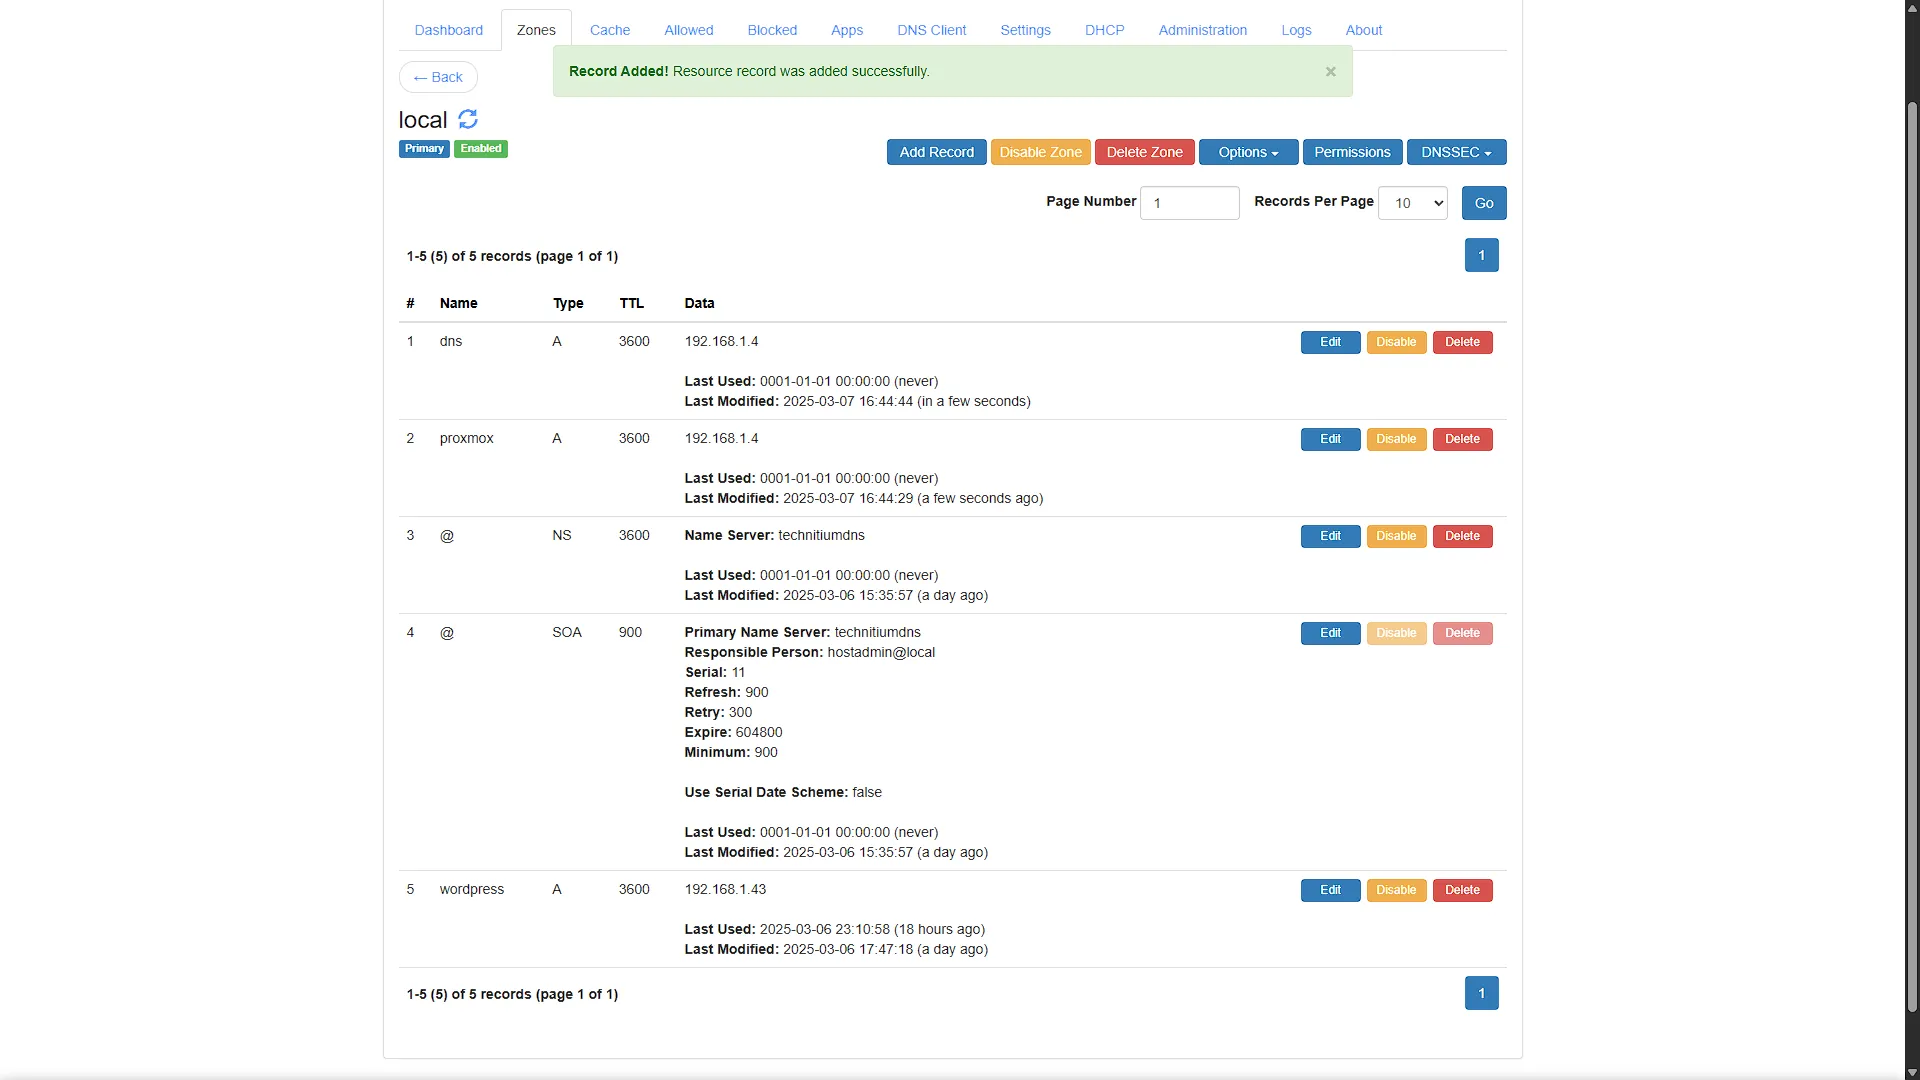Click the Add Record button
This screenshot has width=1920, height=1080.
937,152
